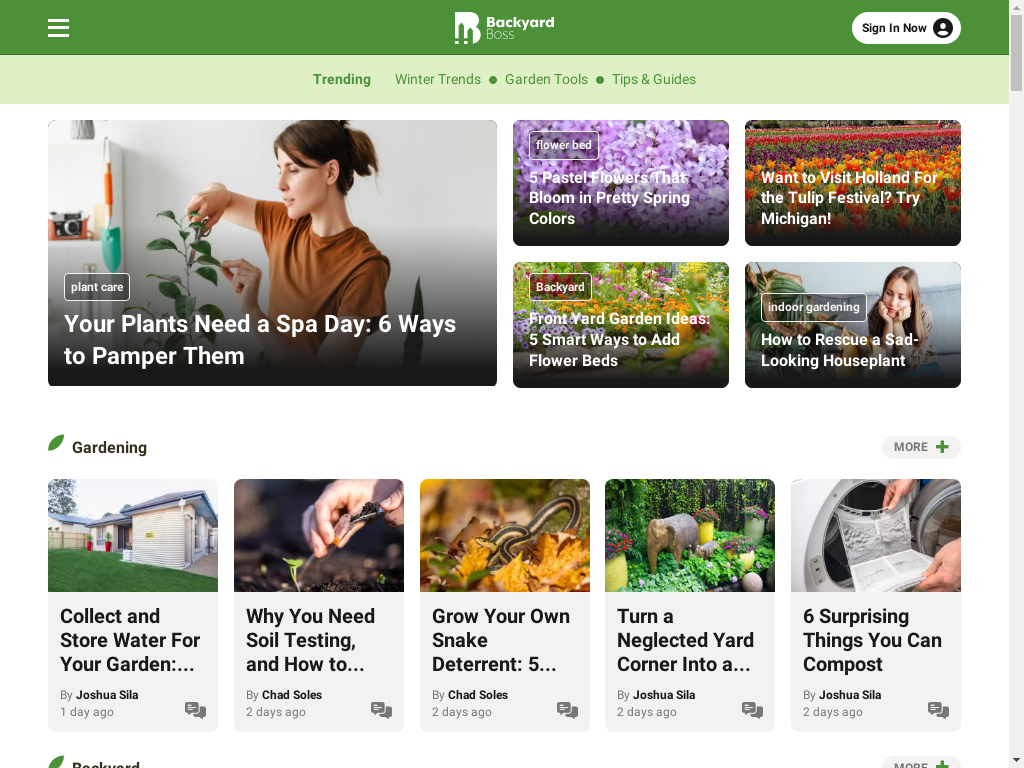
Task: Open comments for Why You Need Soil Testing article
Action: click(381, 710)
